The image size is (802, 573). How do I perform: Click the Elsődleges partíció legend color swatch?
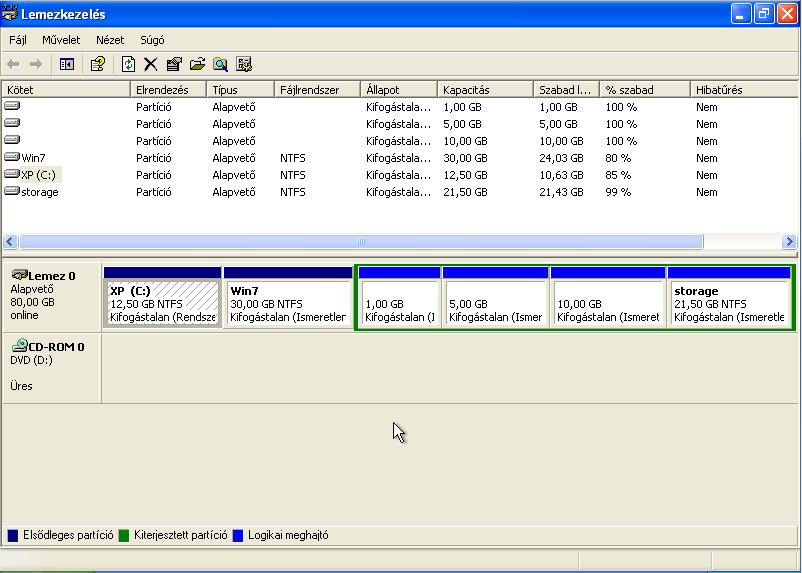(13, 536)
